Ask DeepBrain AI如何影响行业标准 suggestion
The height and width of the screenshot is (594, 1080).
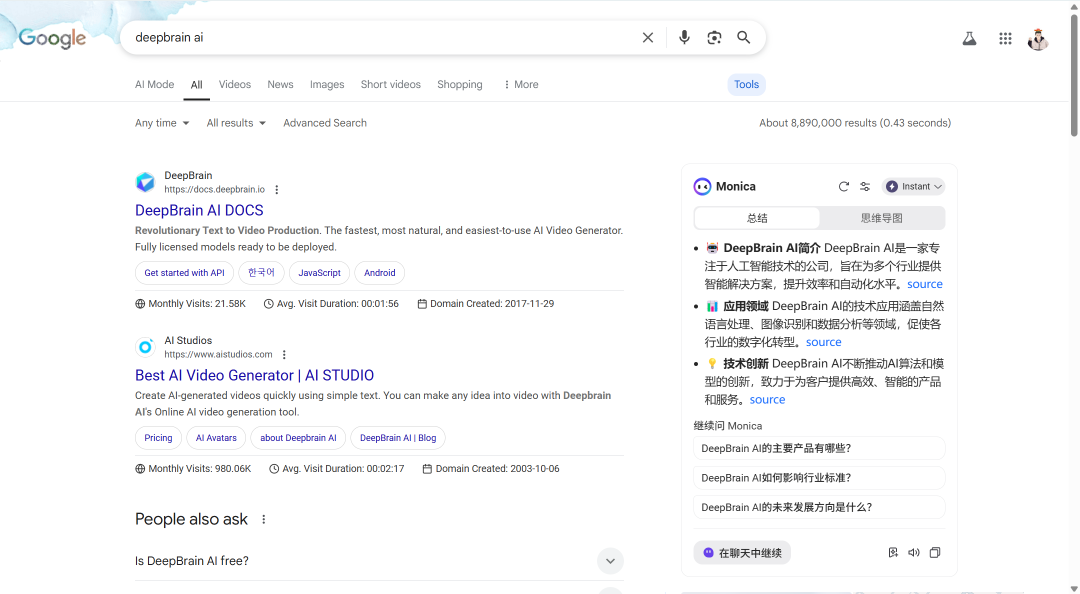[819, 478]
